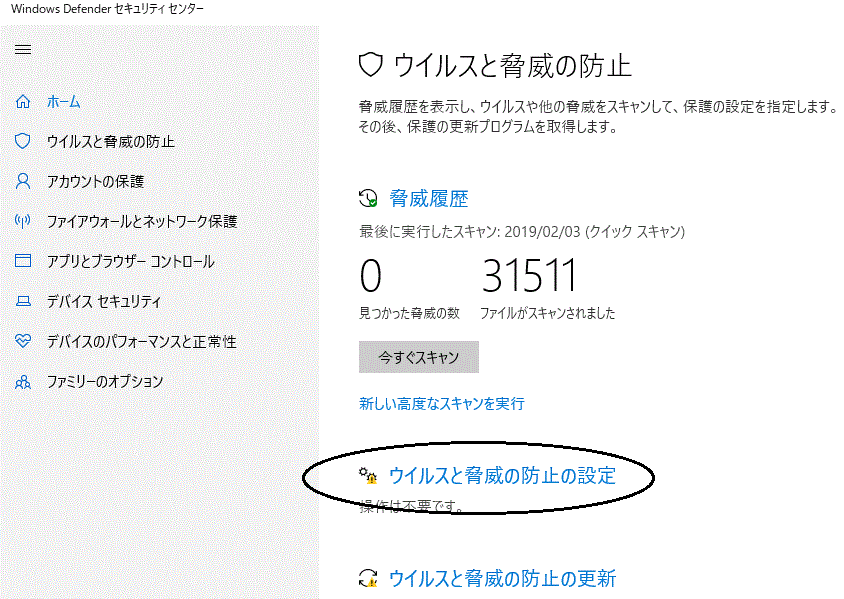Open デバイス セキュリティ in sidebar
Screen dimensions: 844x599
click(104, 301)
